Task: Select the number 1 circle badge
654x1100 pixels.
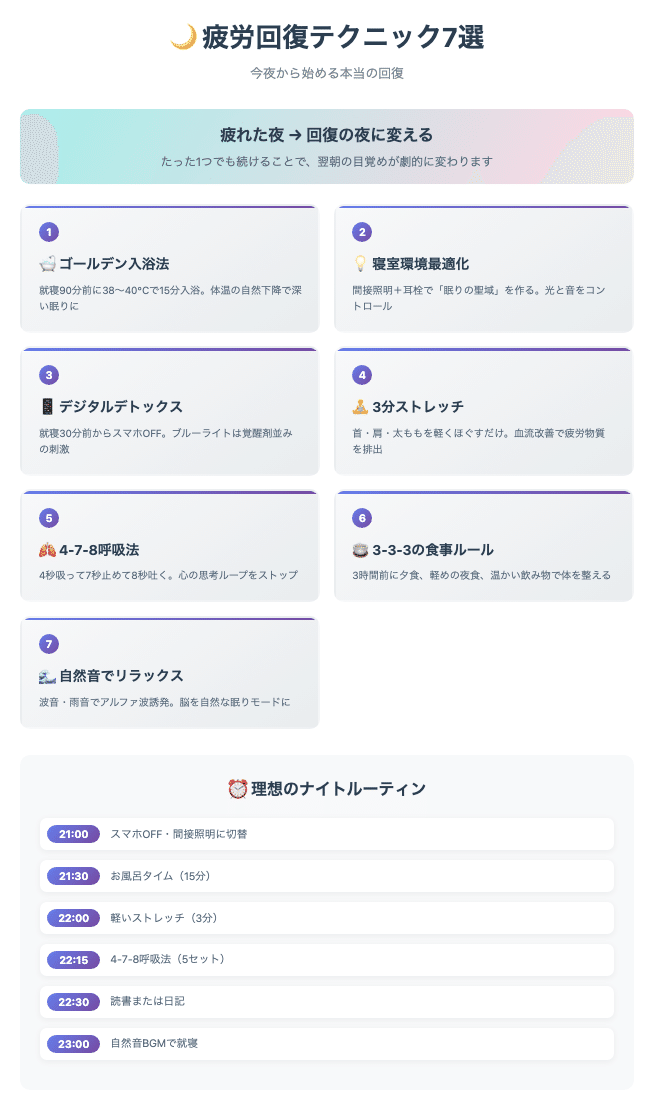Action: tap(48, 232)
